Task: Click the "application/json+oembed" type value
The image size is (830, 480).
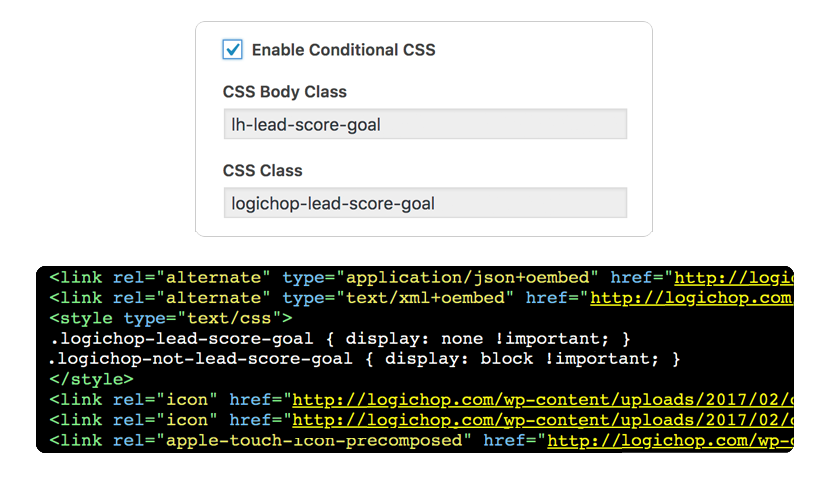Action: click(467, 278)
